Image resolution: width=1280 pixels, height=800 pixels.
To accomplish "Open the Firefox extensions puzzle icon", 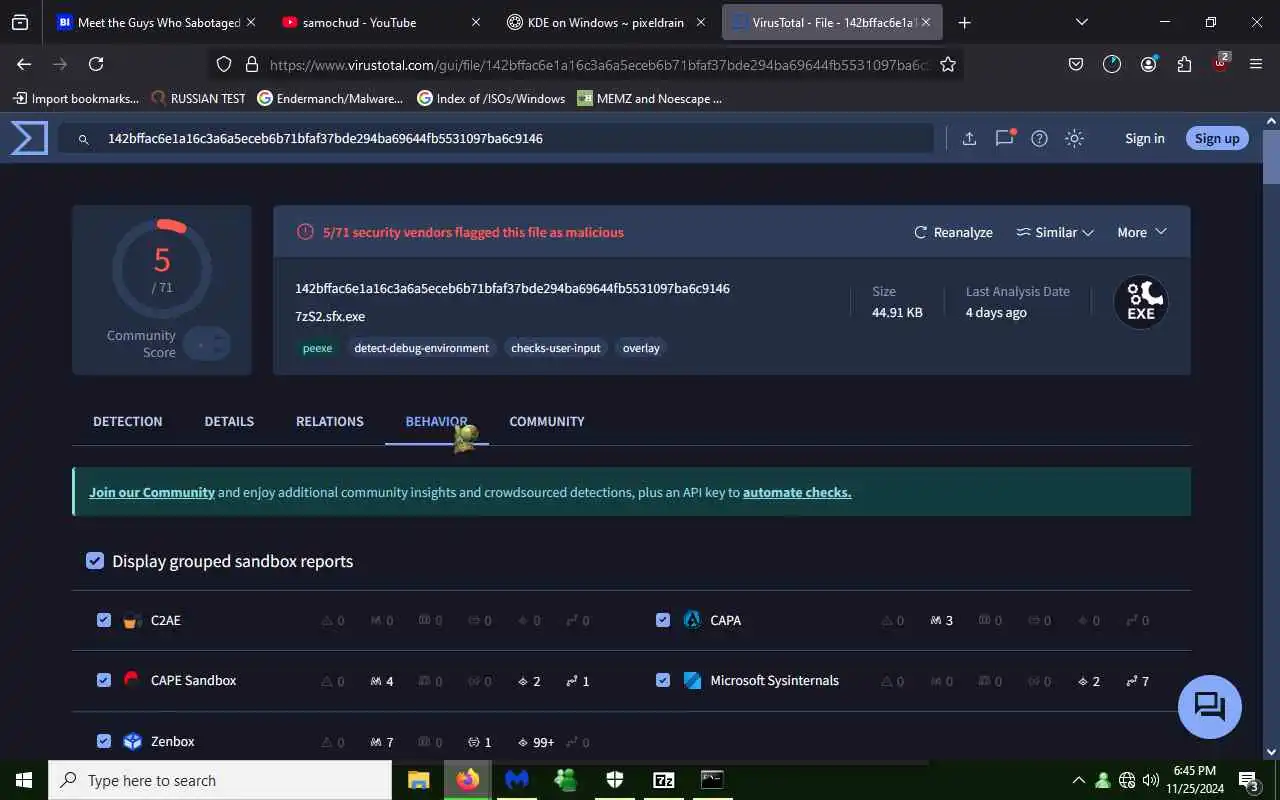I will (x=1184, y=64).
